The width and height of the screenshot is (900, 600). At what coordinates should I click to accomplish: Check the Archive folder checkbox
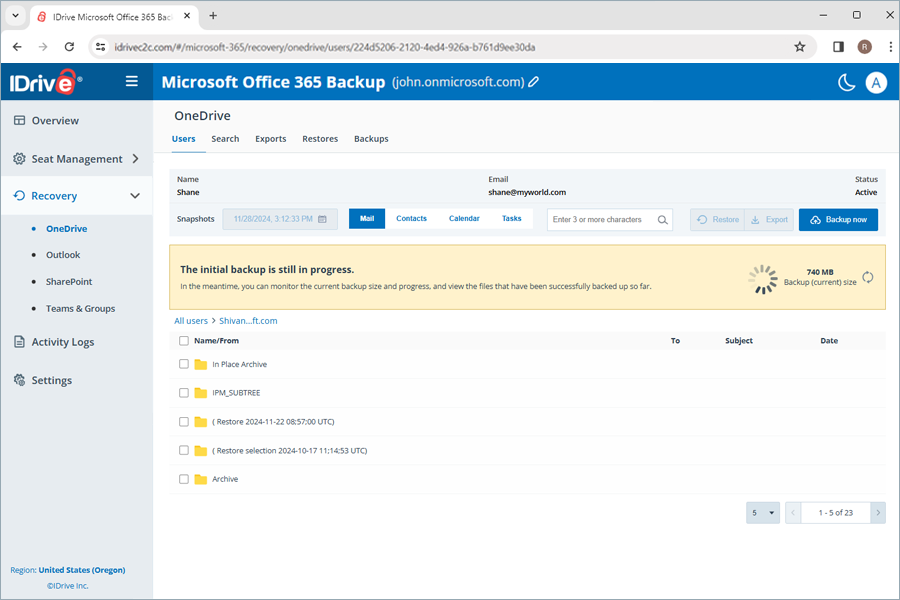point(184,479)
